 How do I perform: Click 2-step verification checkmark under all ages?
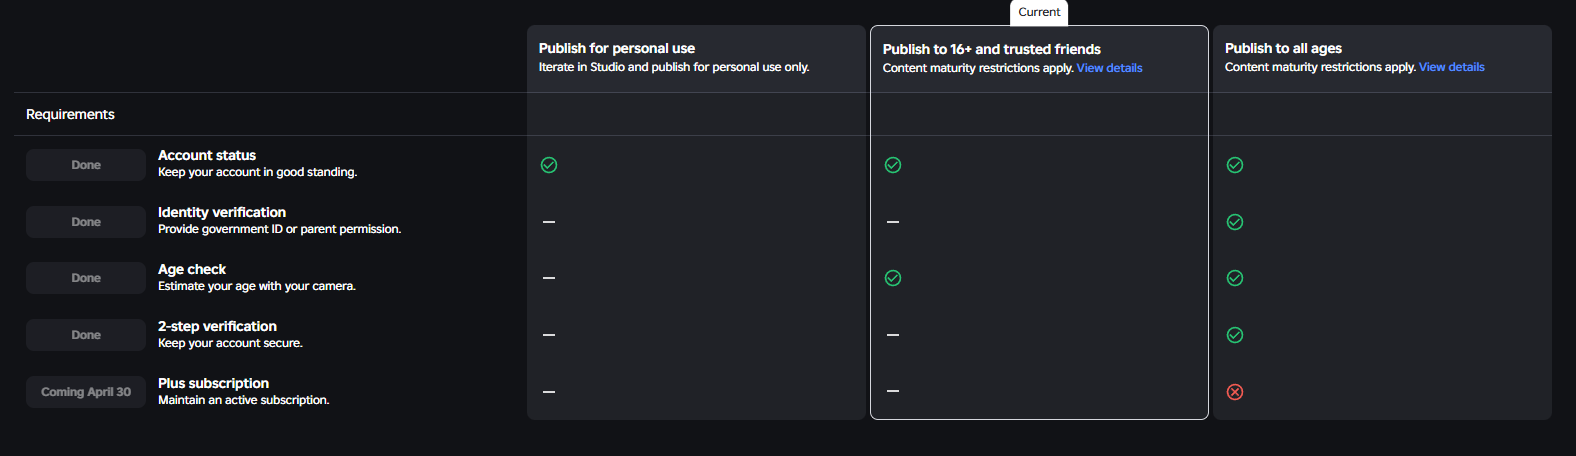coord(1235,335)
